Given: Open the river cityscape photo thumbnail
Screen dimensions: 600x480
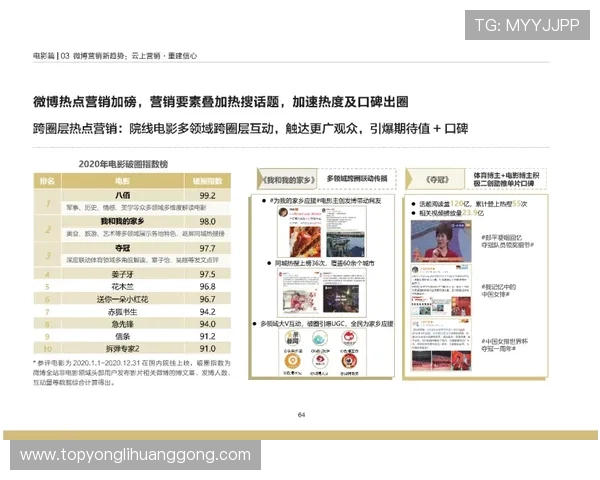Looking at the screenshot, I should click(346, 244).
